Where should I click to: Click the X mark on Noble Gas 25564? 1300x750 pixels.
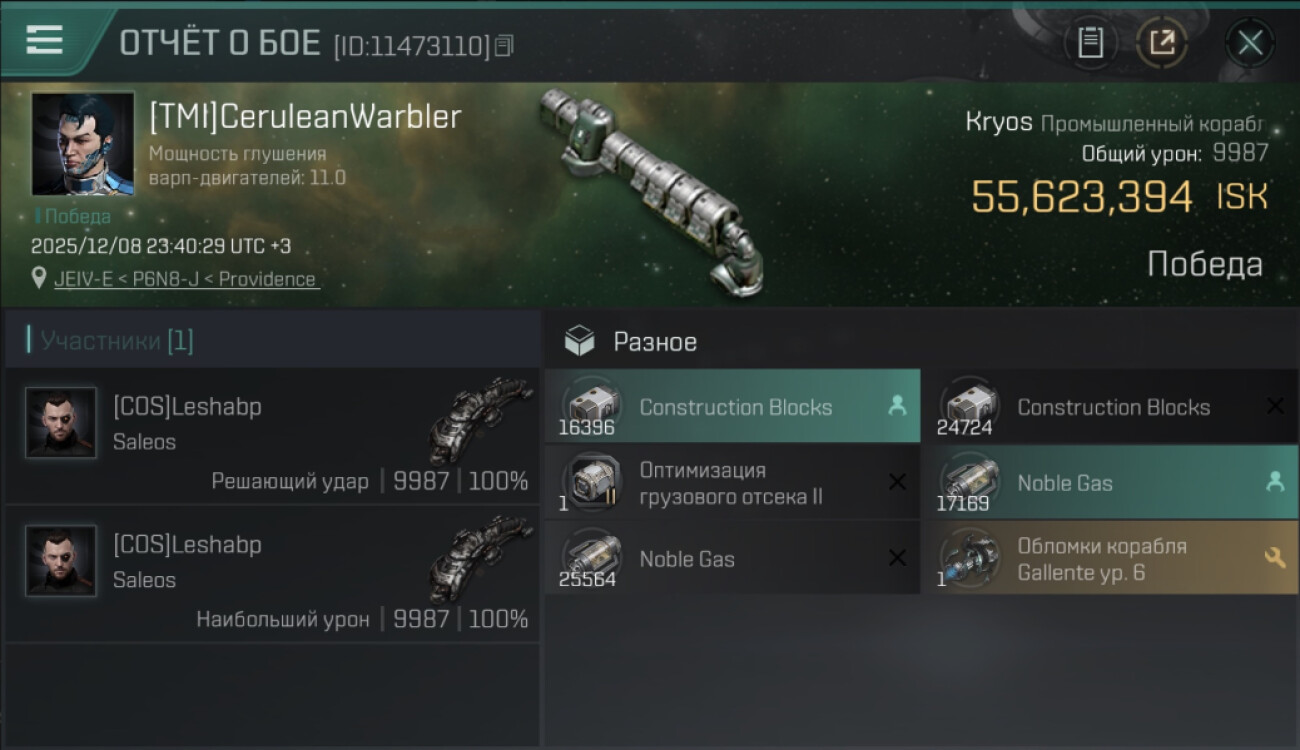click(x=897, y=558)
